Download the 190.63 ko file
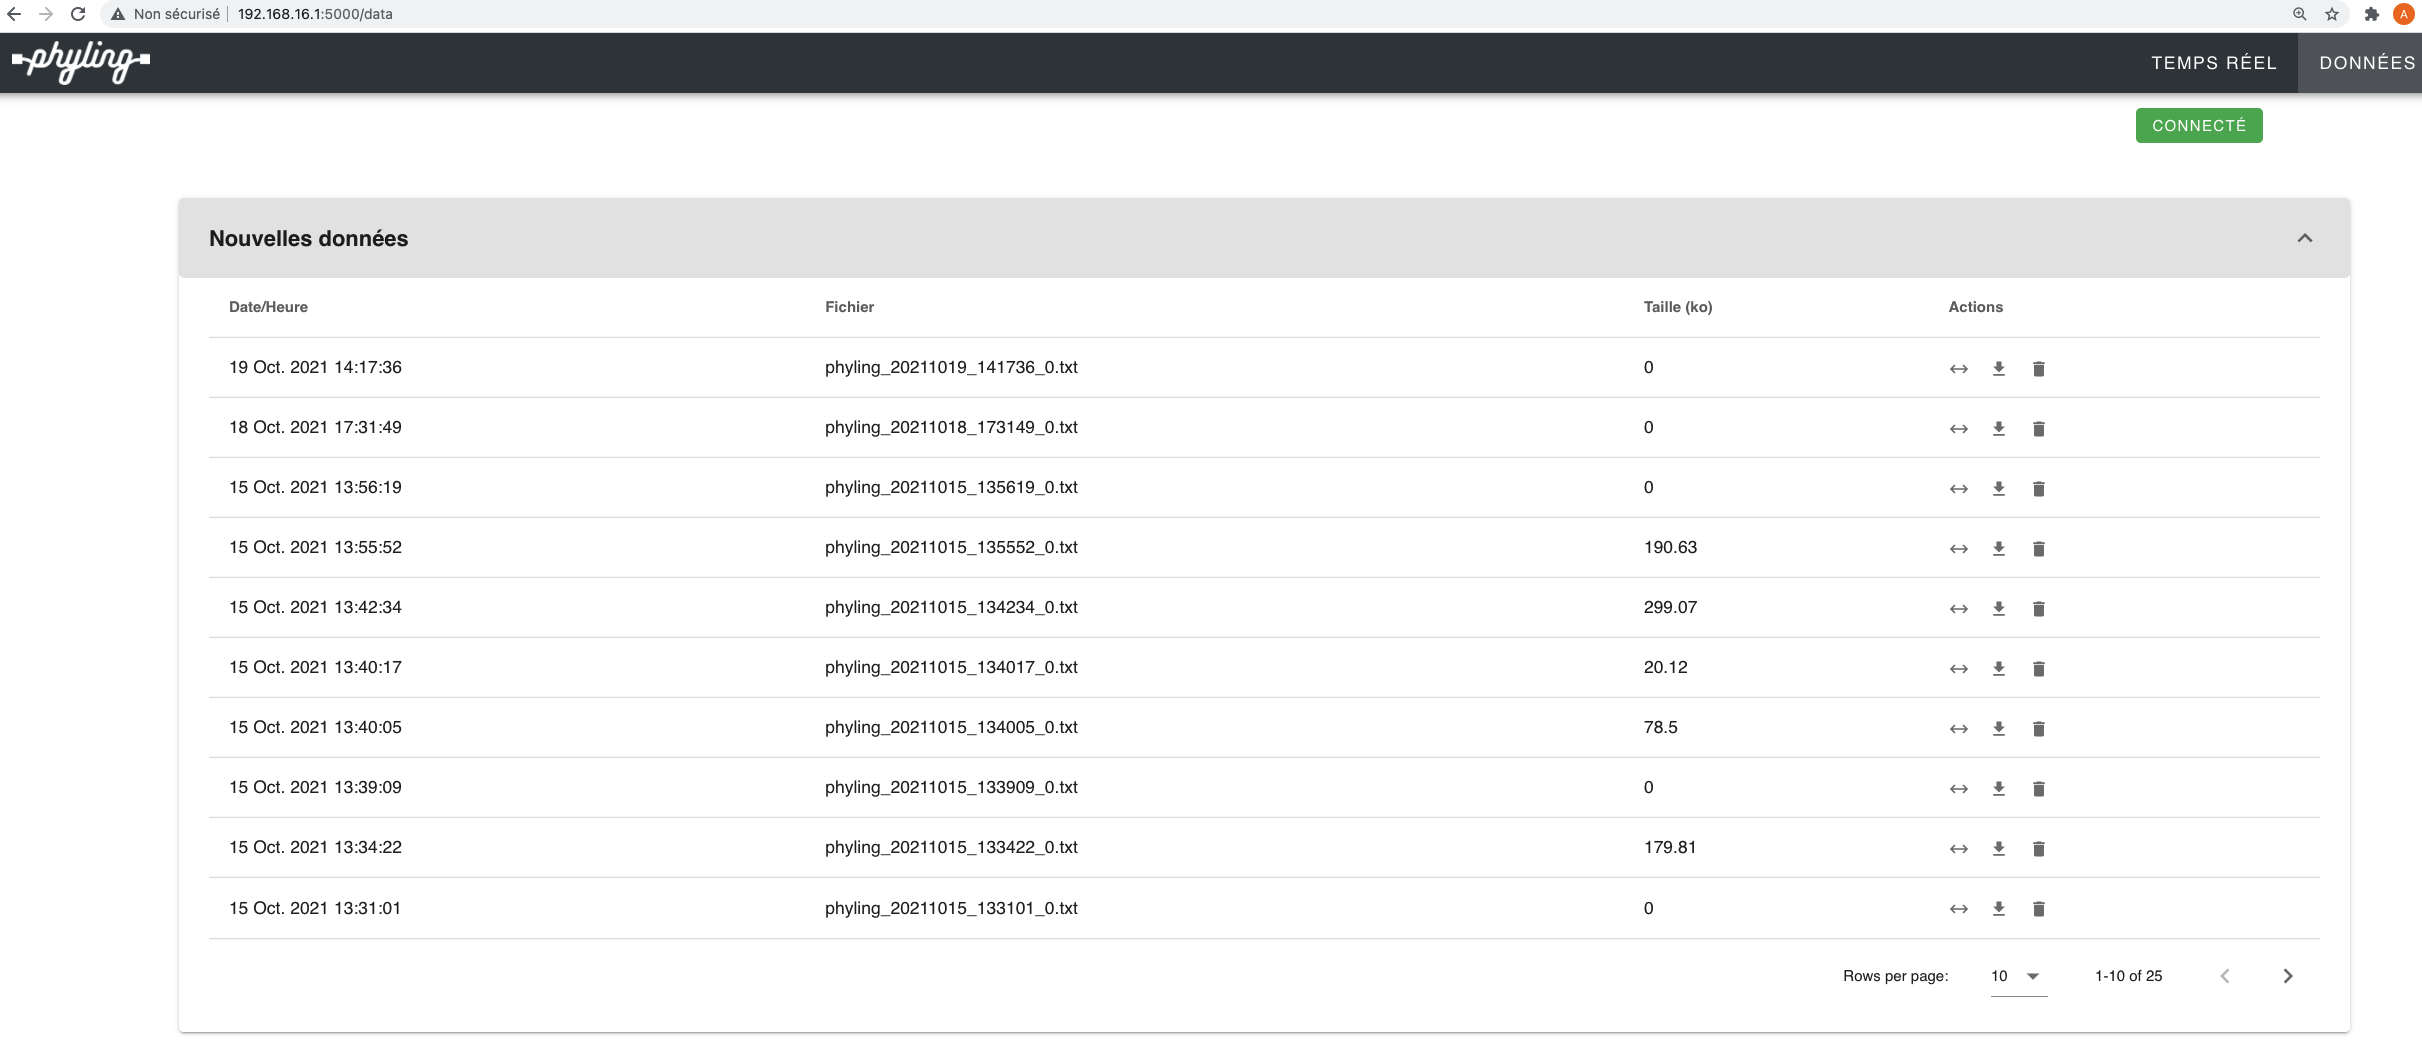The height and width of the screenshot is (1042, 2422). (x=1998, y=548)
